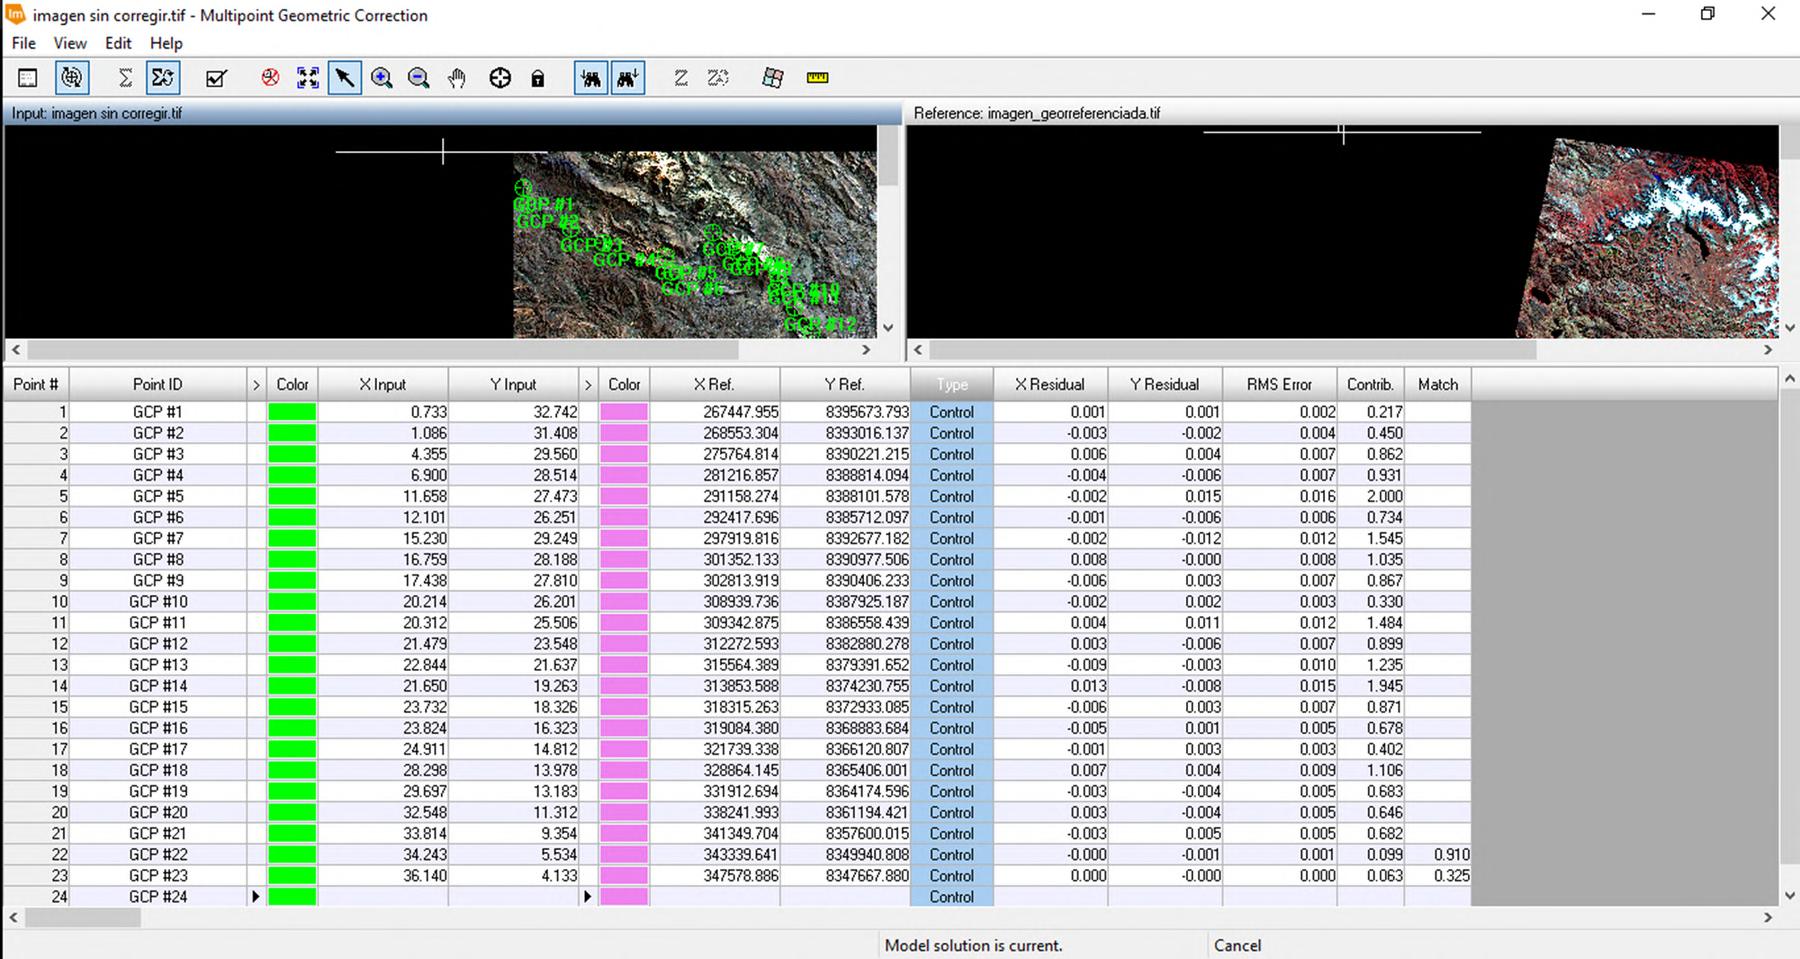Click the blue fit-to-frame arrows icon
Viewport: 1800px width, 959px height.
(308, 78)
